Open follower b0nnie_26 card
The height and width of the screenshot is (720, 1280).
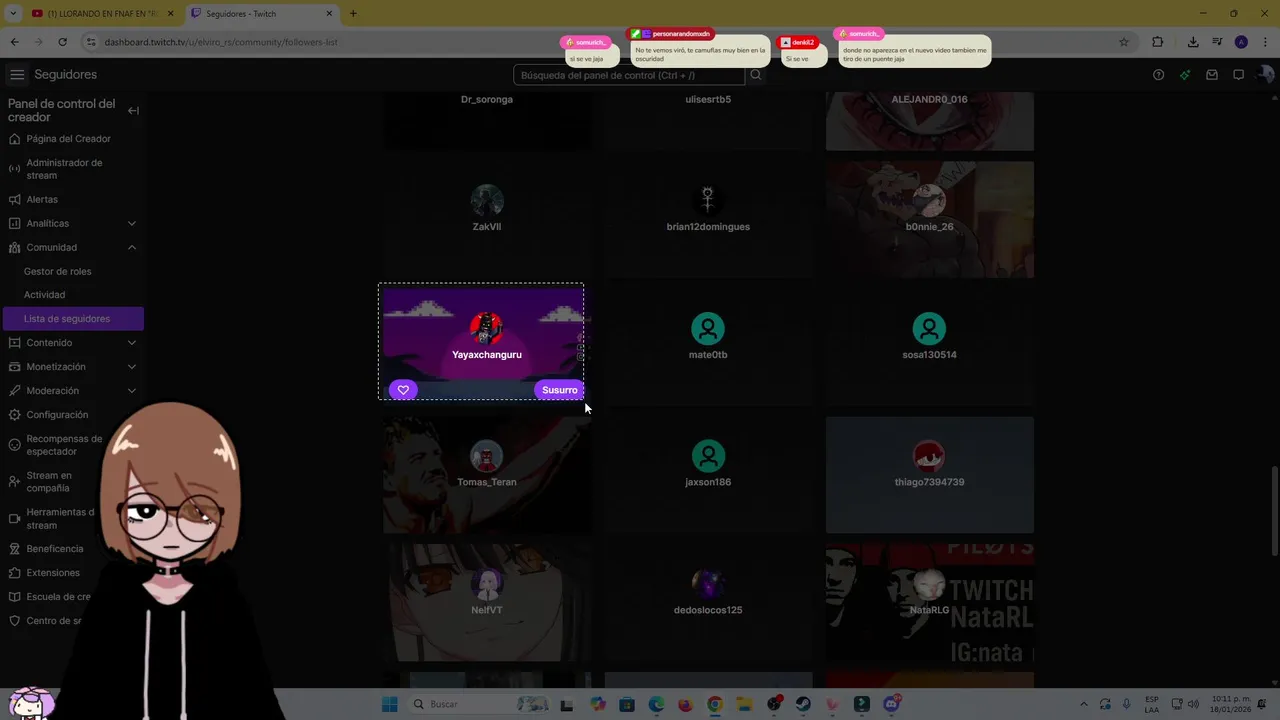click(x=930, y=219)
